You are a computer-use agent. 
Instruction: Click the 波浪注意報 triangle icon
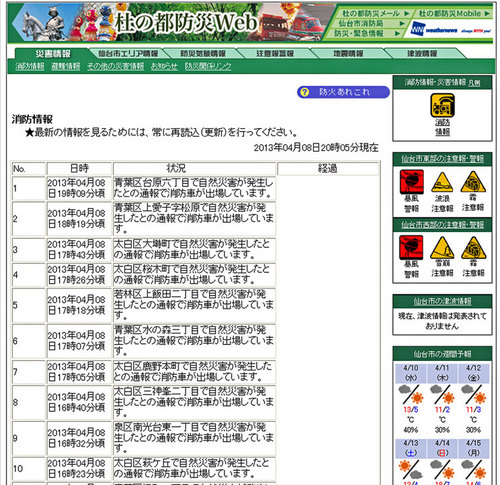[x=442, y=182]
